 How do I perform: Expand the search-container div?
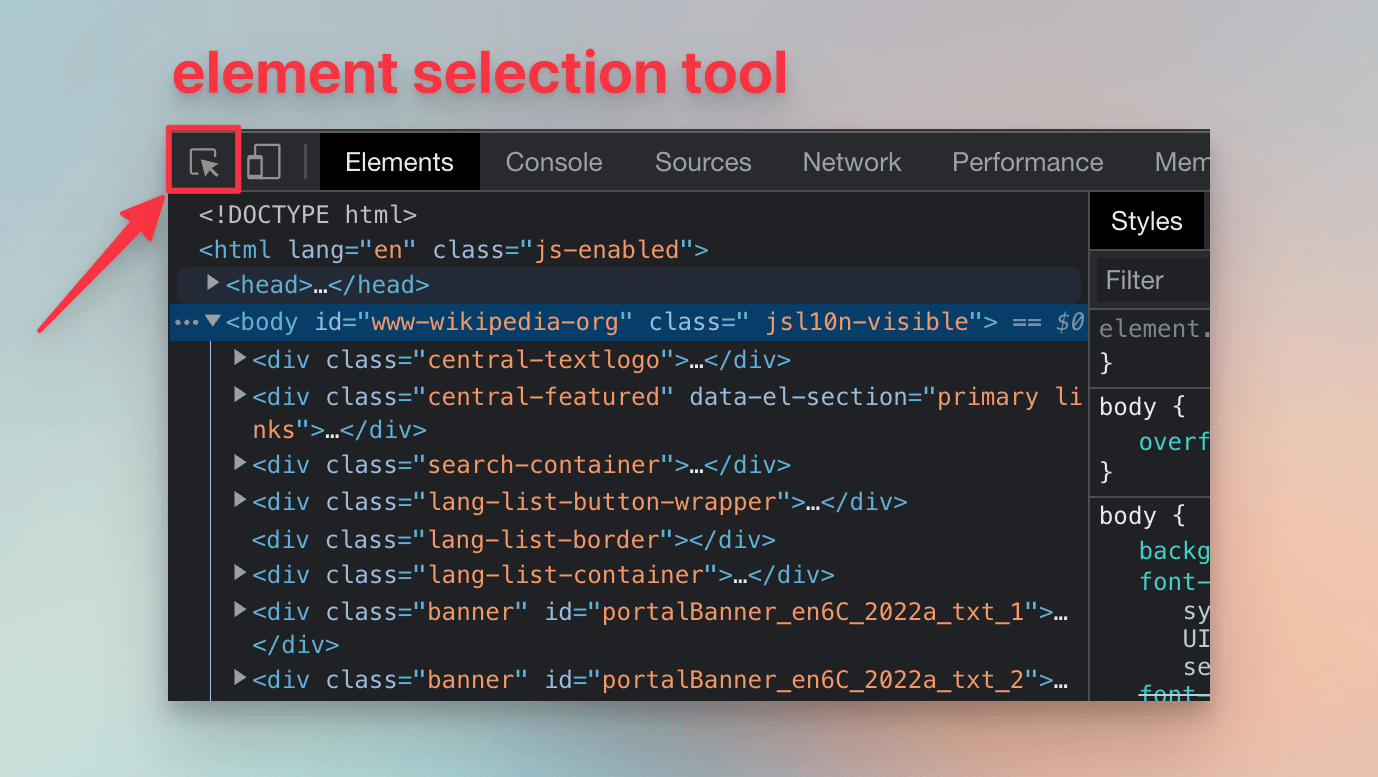(x=239, y=464)
